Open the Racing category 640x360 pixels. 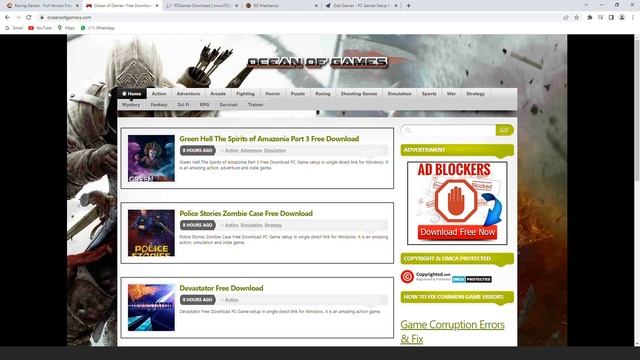(x=322, y=93)
